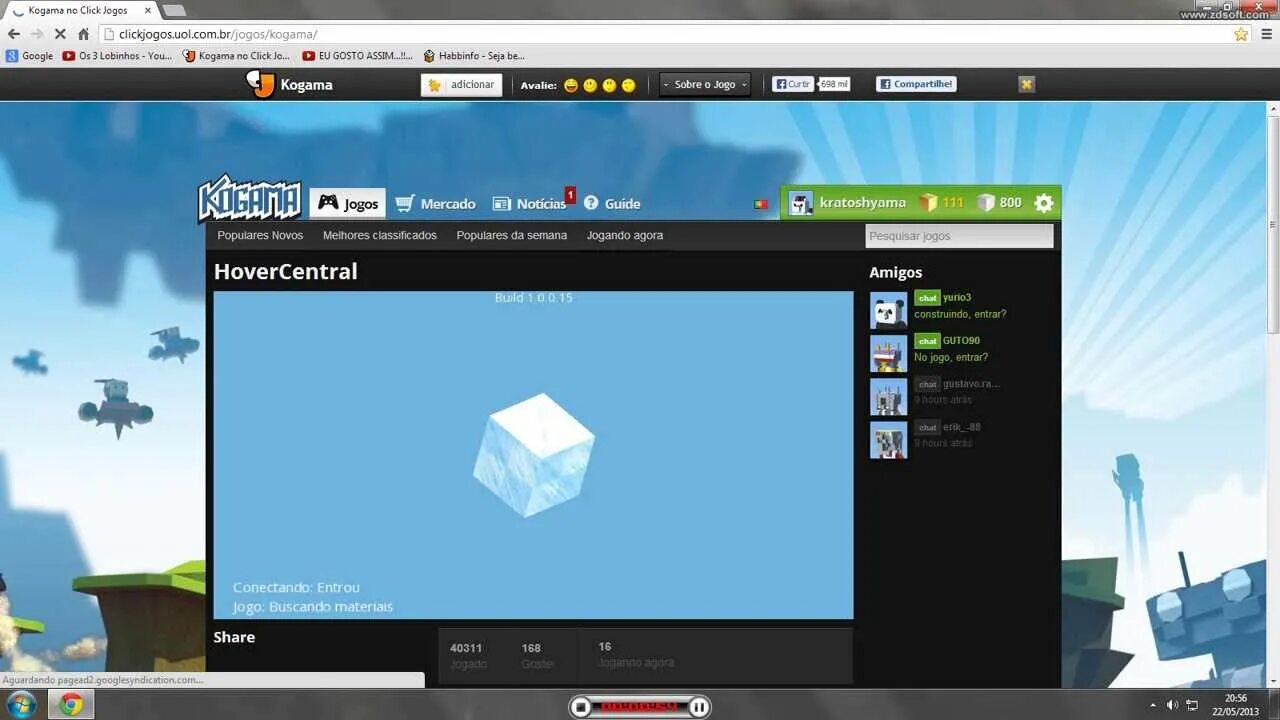Open 'EU GOSTO ASSIM' bookmark
Screen dimensions: 1280x720
pyautogui.click(x=357, y=56)
